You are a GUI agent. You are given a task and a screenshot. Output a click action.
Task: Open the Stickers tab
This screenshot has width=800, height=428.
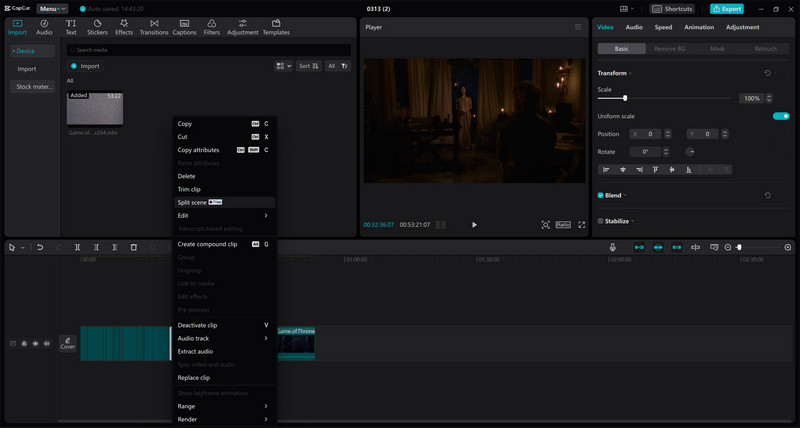tap(97, 27)
